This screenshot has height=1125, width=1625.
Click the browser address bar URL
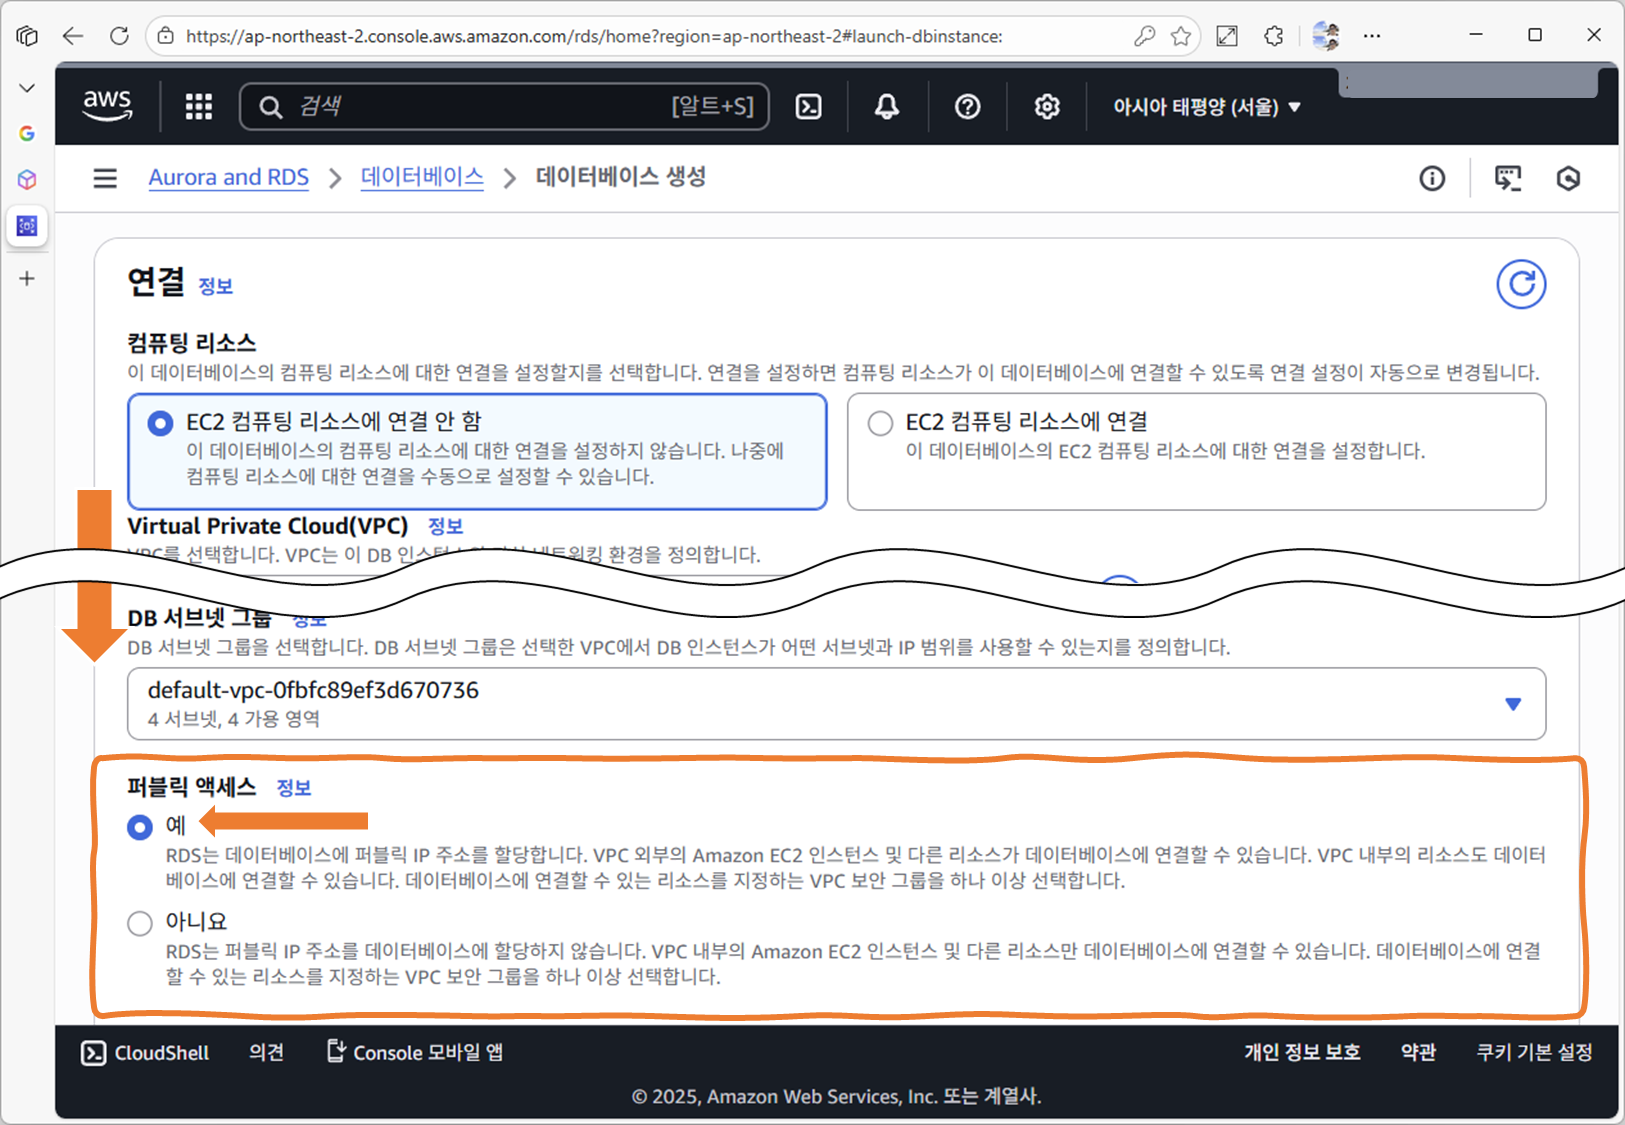click(594, 36)
